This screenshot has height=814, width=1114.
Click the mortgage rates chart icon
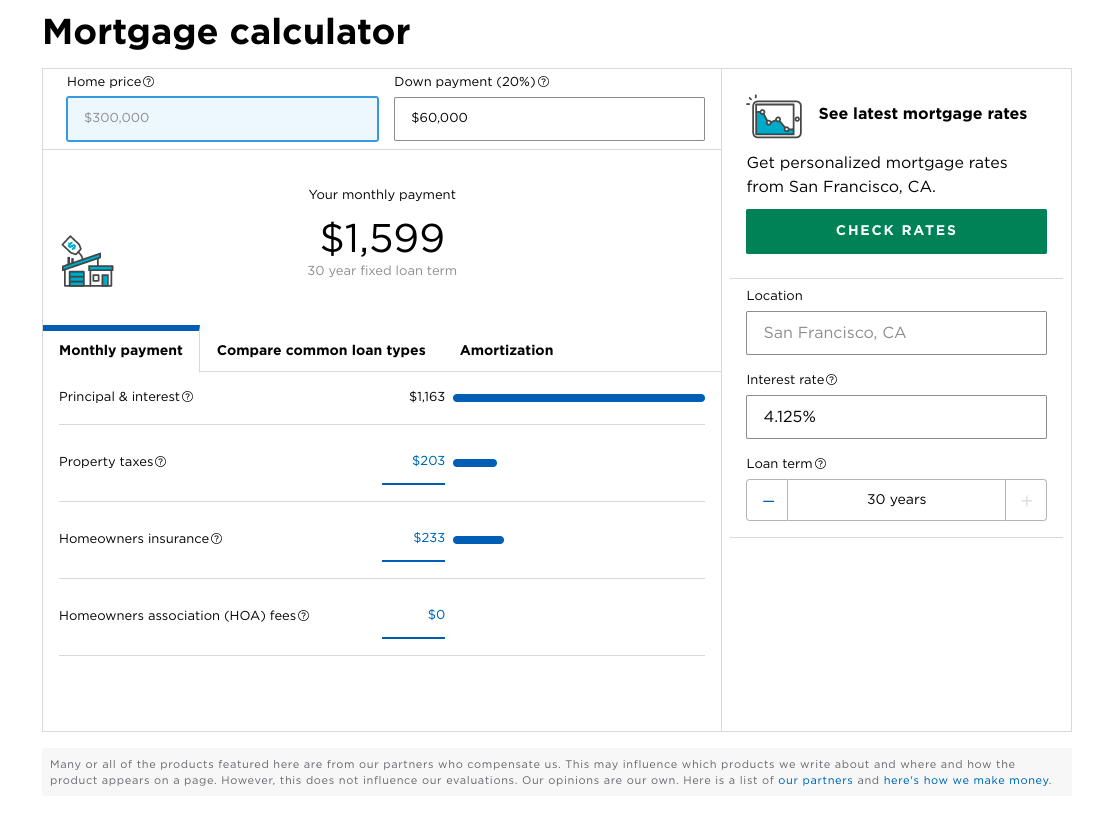pos(775,117)
